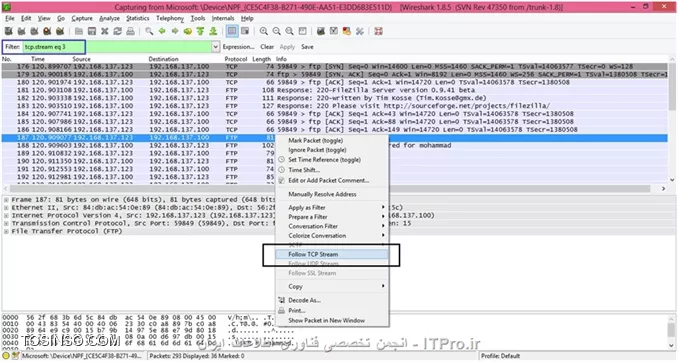Open the coloring rules icon

[x=346, y=31]
